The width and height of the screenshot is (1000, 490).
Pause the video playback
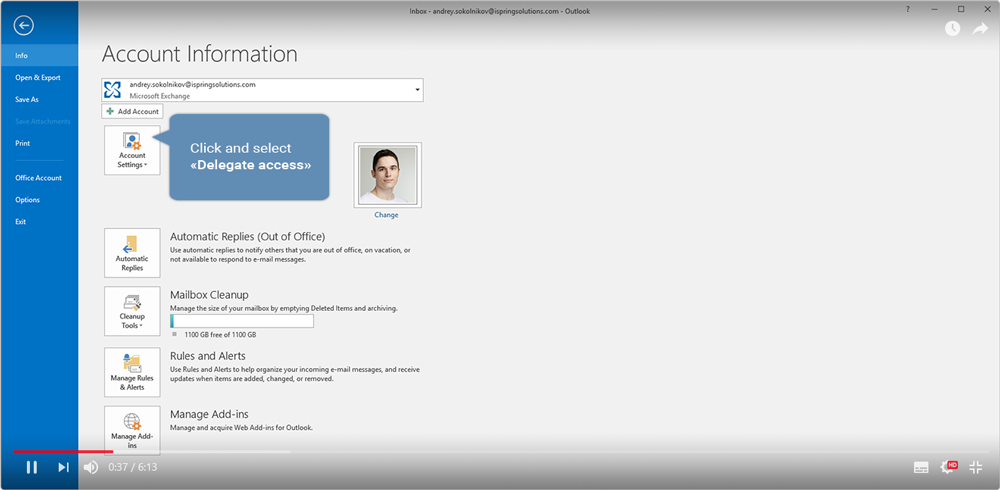31,468
